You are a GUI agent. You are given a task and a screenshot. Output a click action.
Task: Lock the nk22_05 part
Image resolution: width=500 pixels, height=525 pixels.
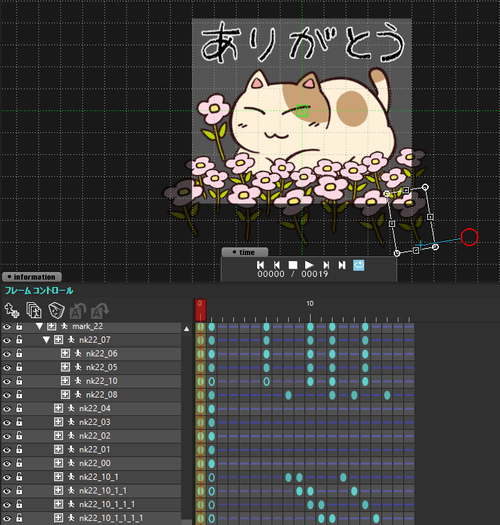(x=19, y=367)
